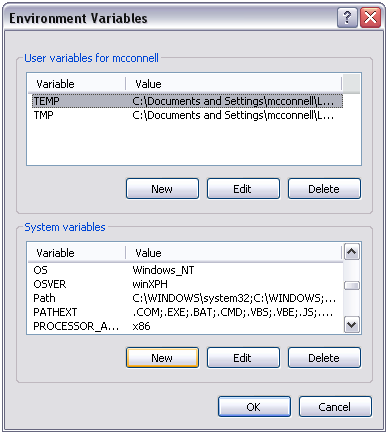Click Variable column header in System variables list

(x=77, y=253)
